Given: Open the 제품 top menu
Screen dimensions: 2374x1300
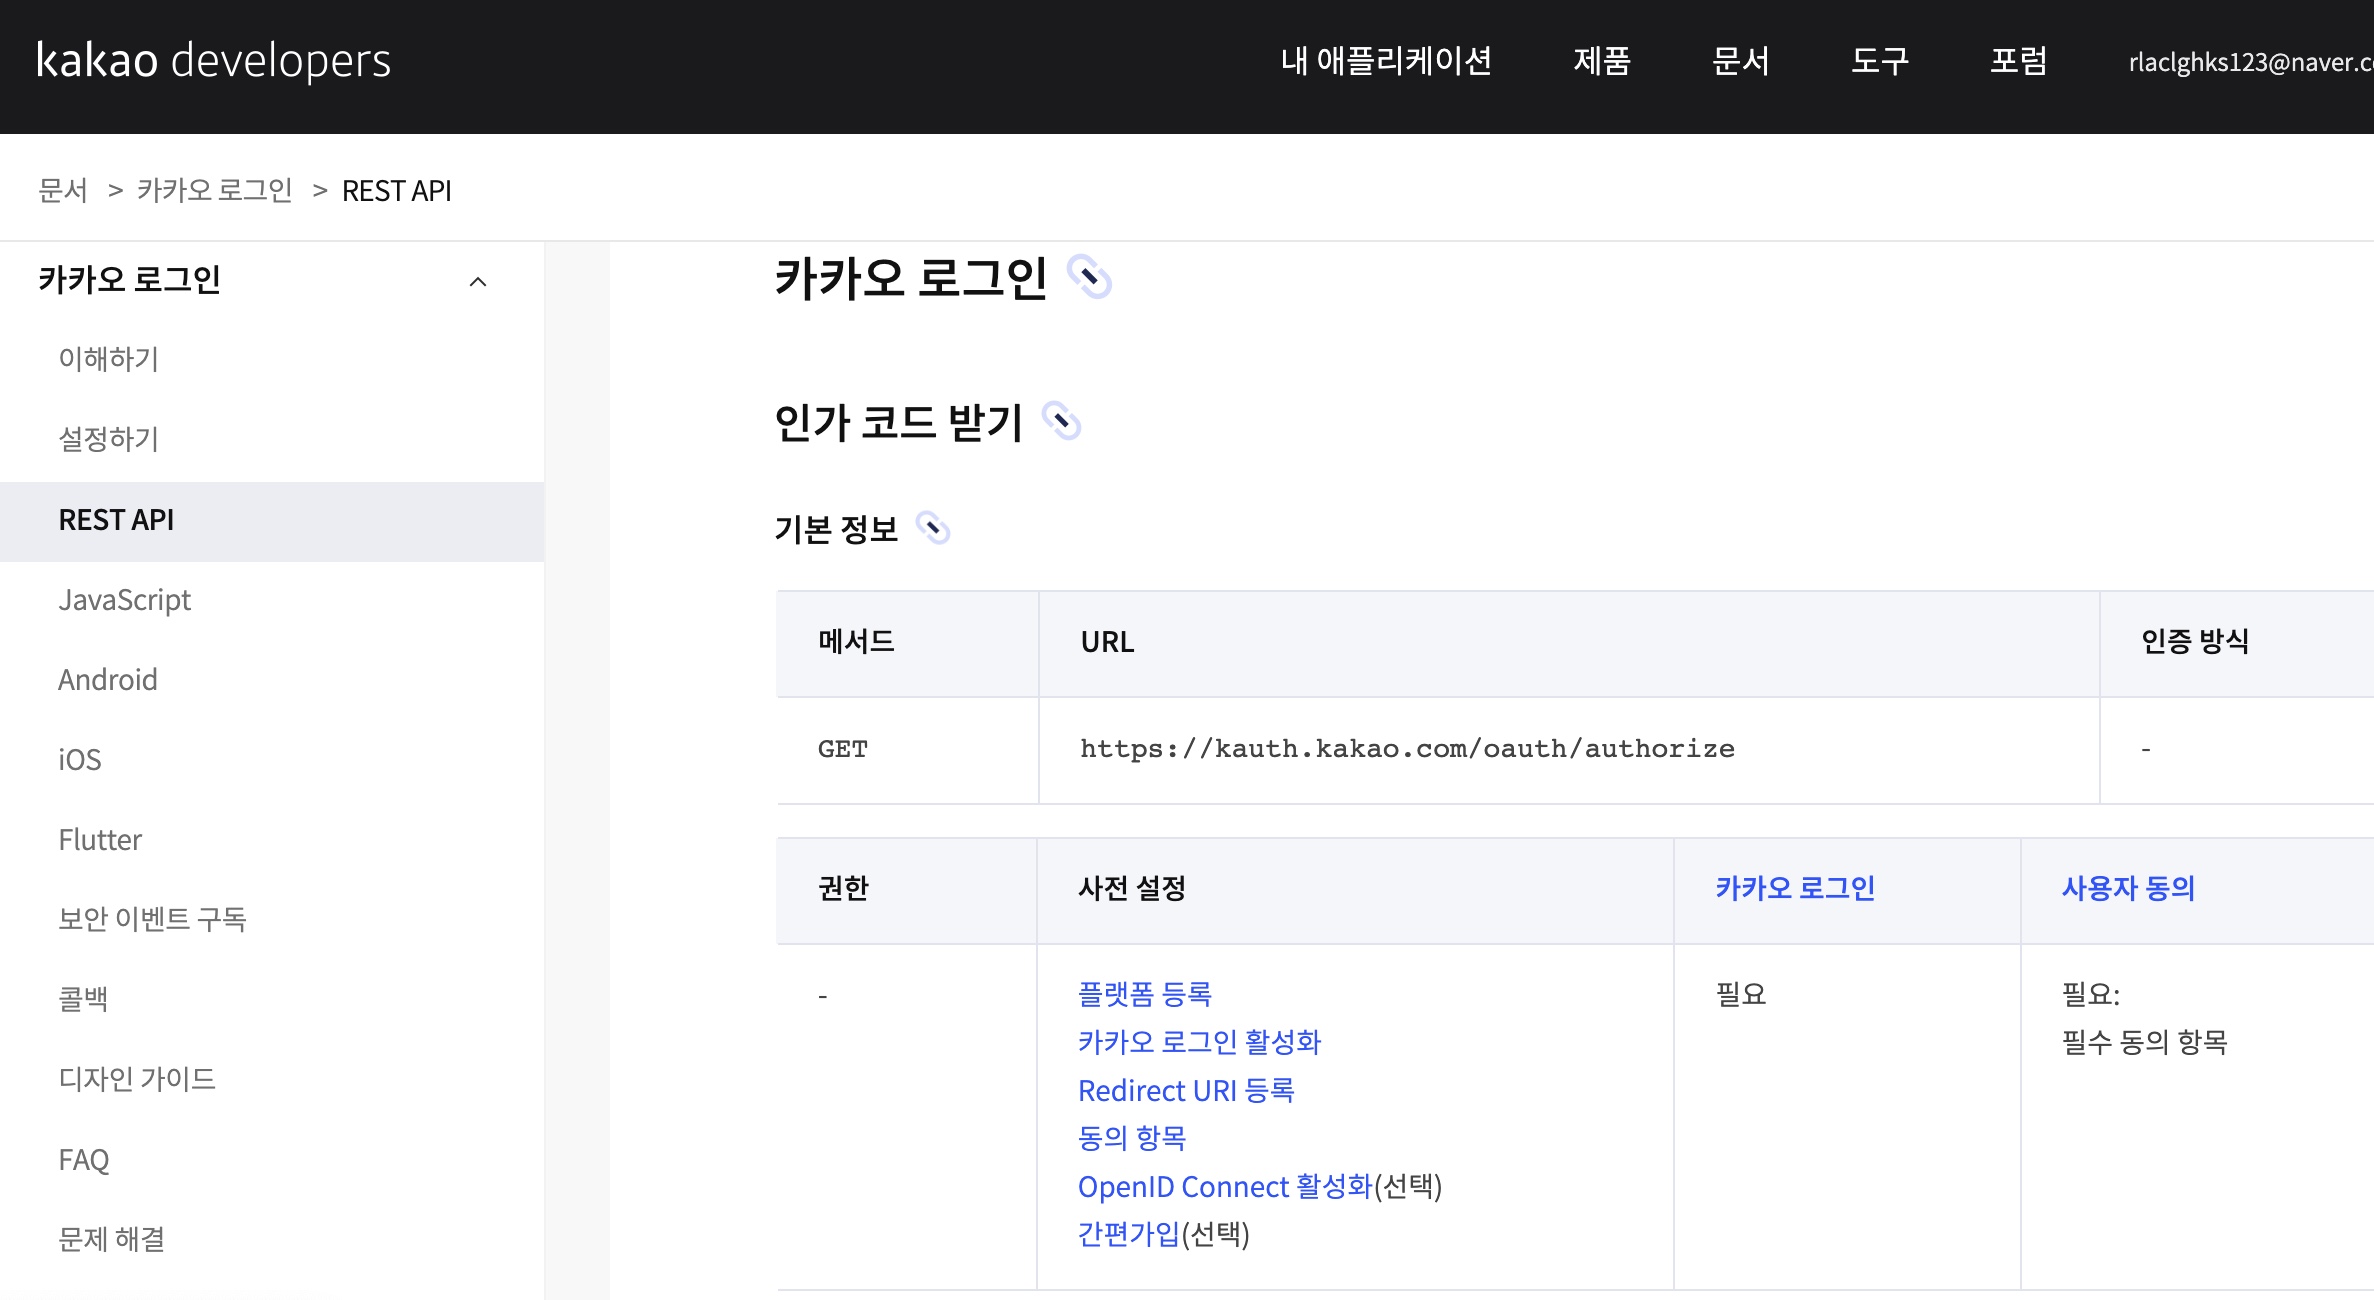Looking at the screenshot, I should (1602, 61).
